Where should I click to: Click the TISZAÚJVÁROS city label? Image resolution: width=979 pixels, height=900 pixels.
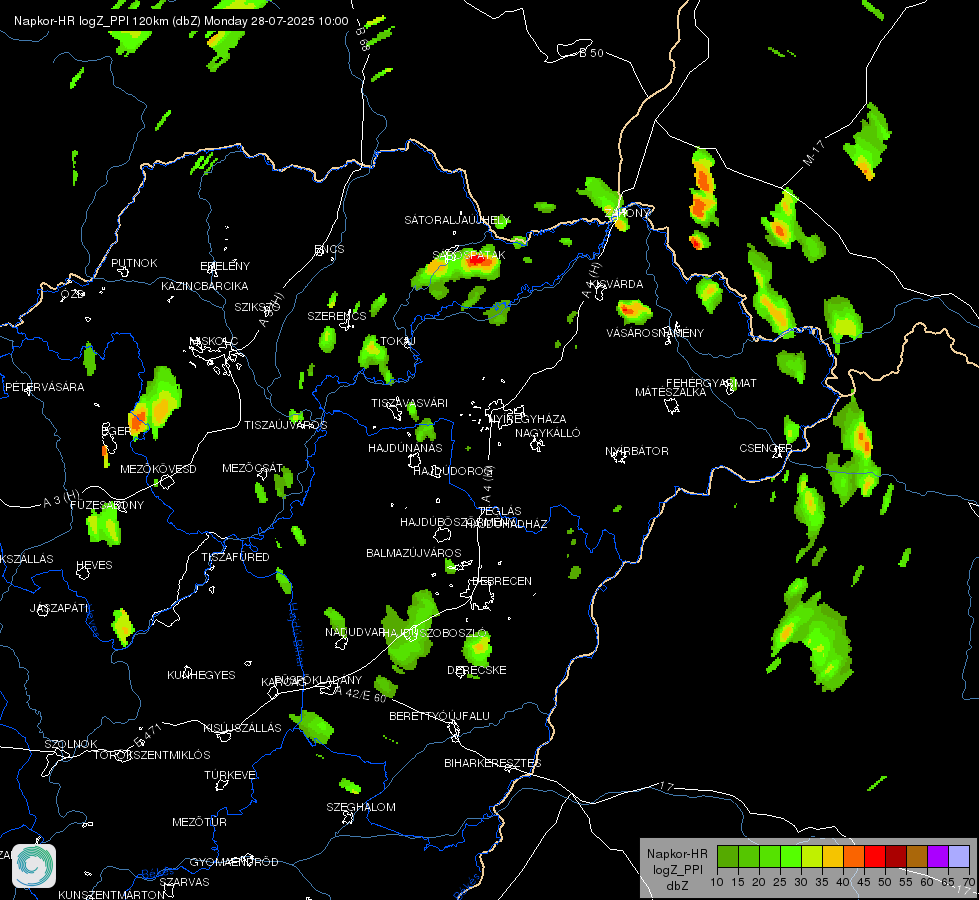(285, 425)
